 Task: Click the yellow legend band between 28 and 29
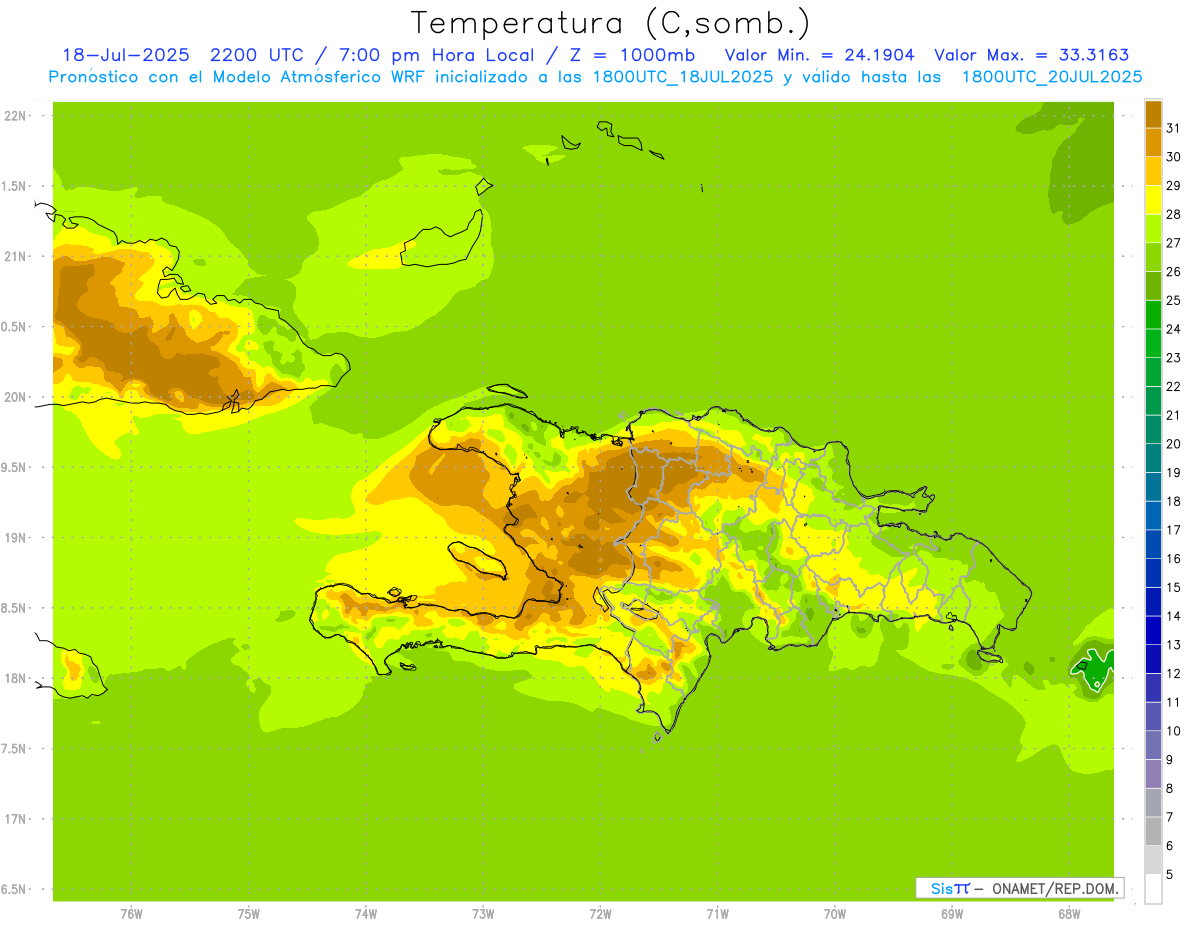click(x=1153, y=199)
